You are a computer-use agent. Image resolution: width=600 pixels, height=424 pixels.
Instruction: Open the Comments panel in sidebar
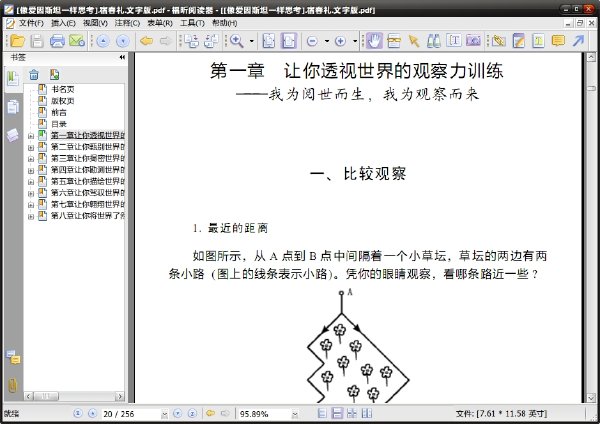[x=13, y=357]
